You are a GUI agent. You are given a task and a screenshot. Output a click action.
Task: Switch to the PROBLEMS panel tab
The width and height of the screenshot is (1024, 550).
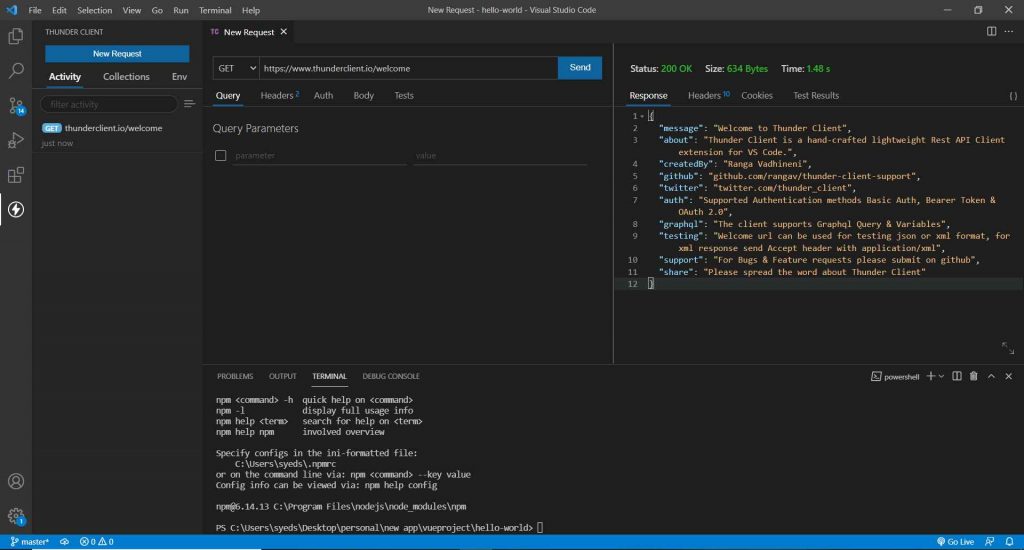(235, 376)
